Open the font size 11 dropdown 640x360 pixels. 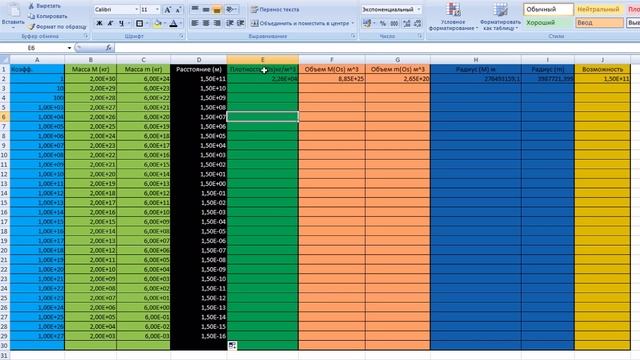coord(158,9)
